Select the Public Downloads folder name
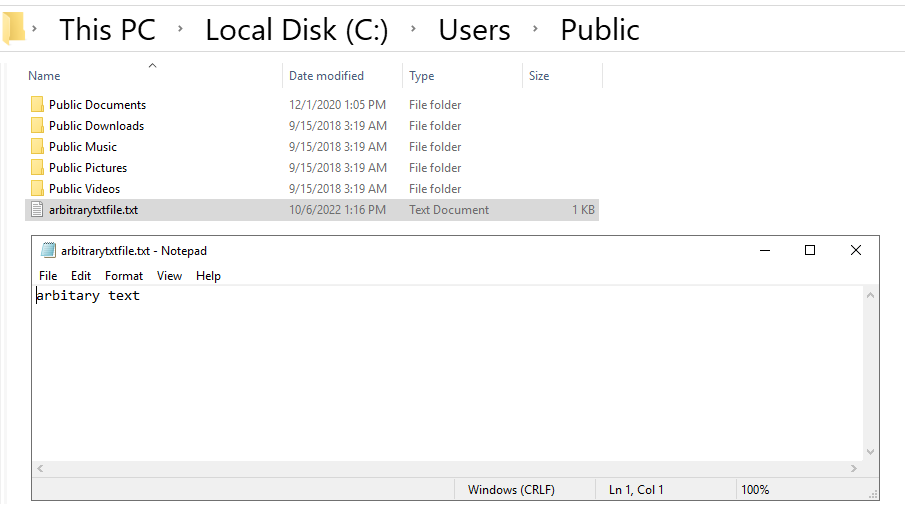905x506 pixels. (96, 126)
